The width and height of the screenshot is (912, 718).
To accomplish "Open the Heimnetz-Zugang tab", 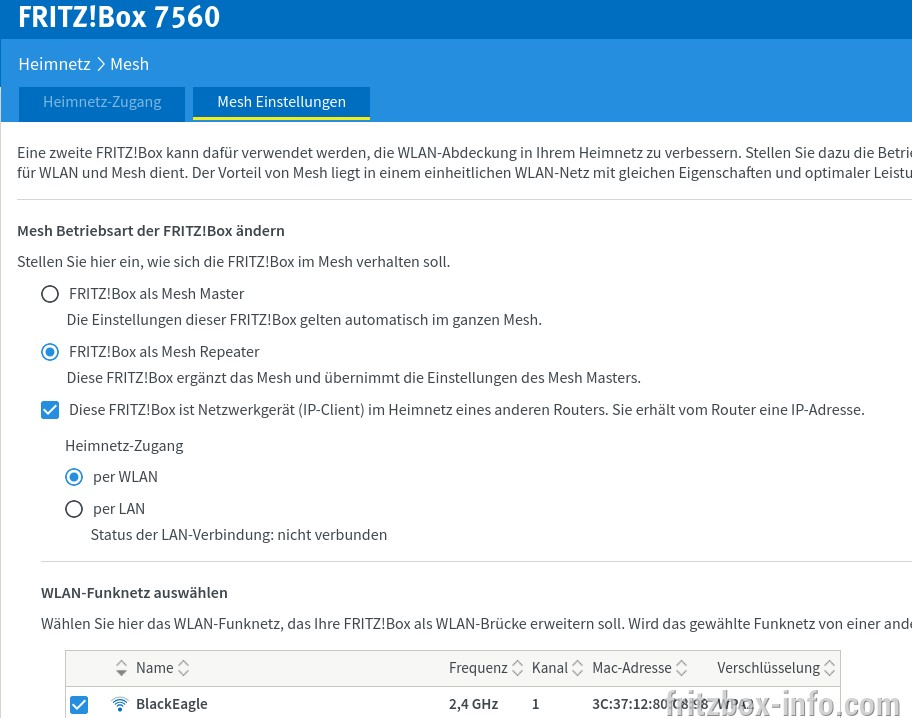I will pos(102,102).
